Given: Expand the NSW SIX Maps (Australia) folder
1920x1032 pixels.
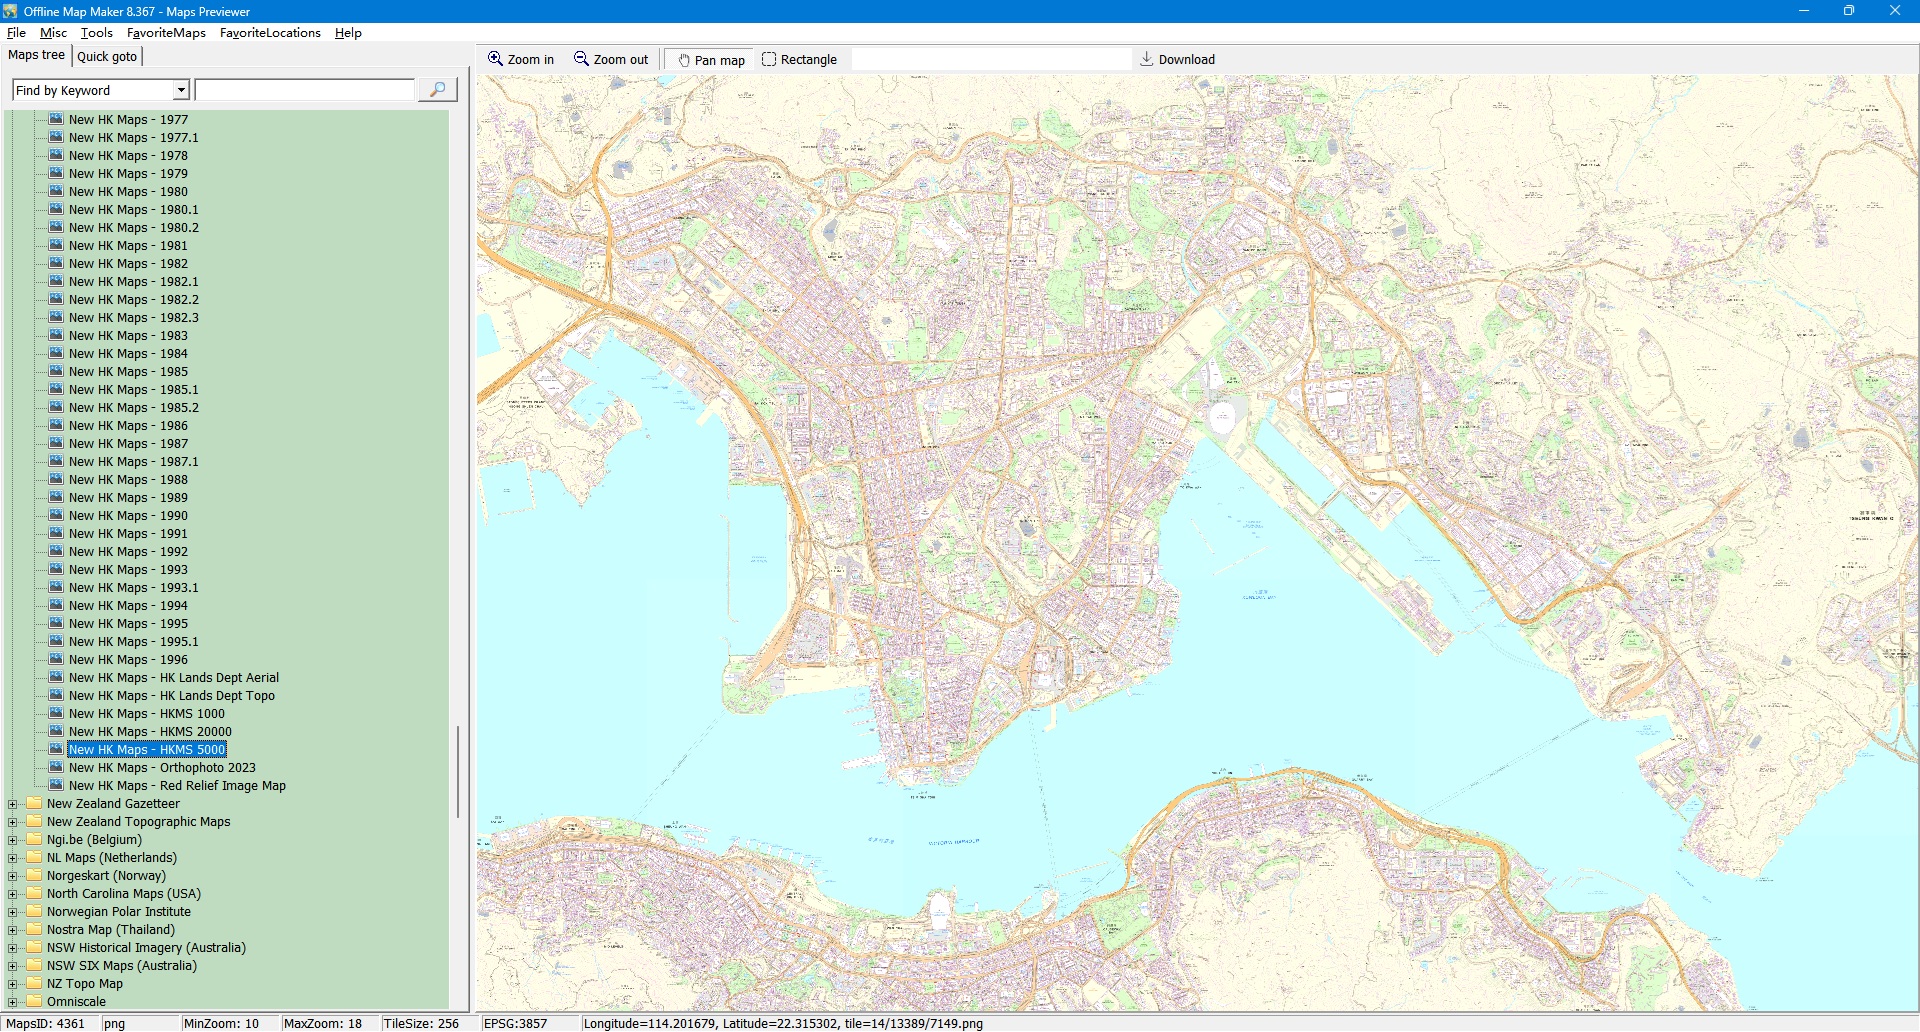Looking at the screenshot, I should point(13,966).
